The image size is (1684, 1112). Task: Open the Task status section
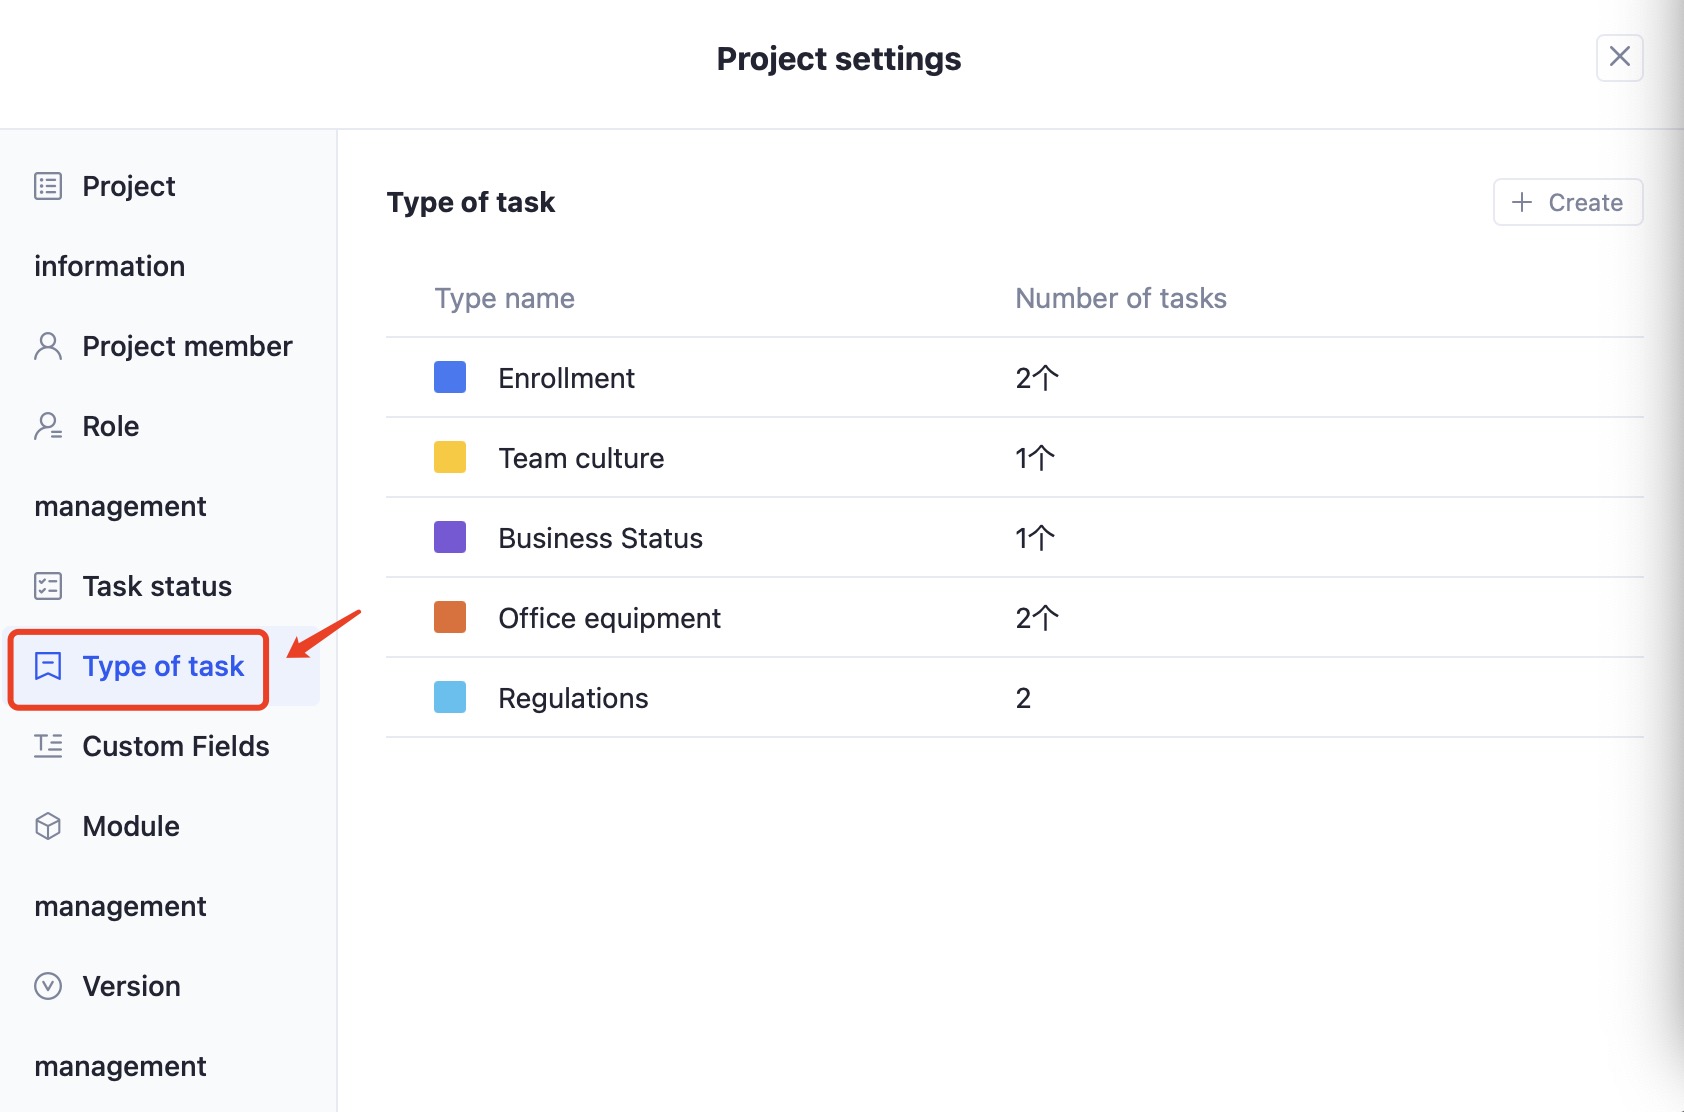(x=157, y=586)
